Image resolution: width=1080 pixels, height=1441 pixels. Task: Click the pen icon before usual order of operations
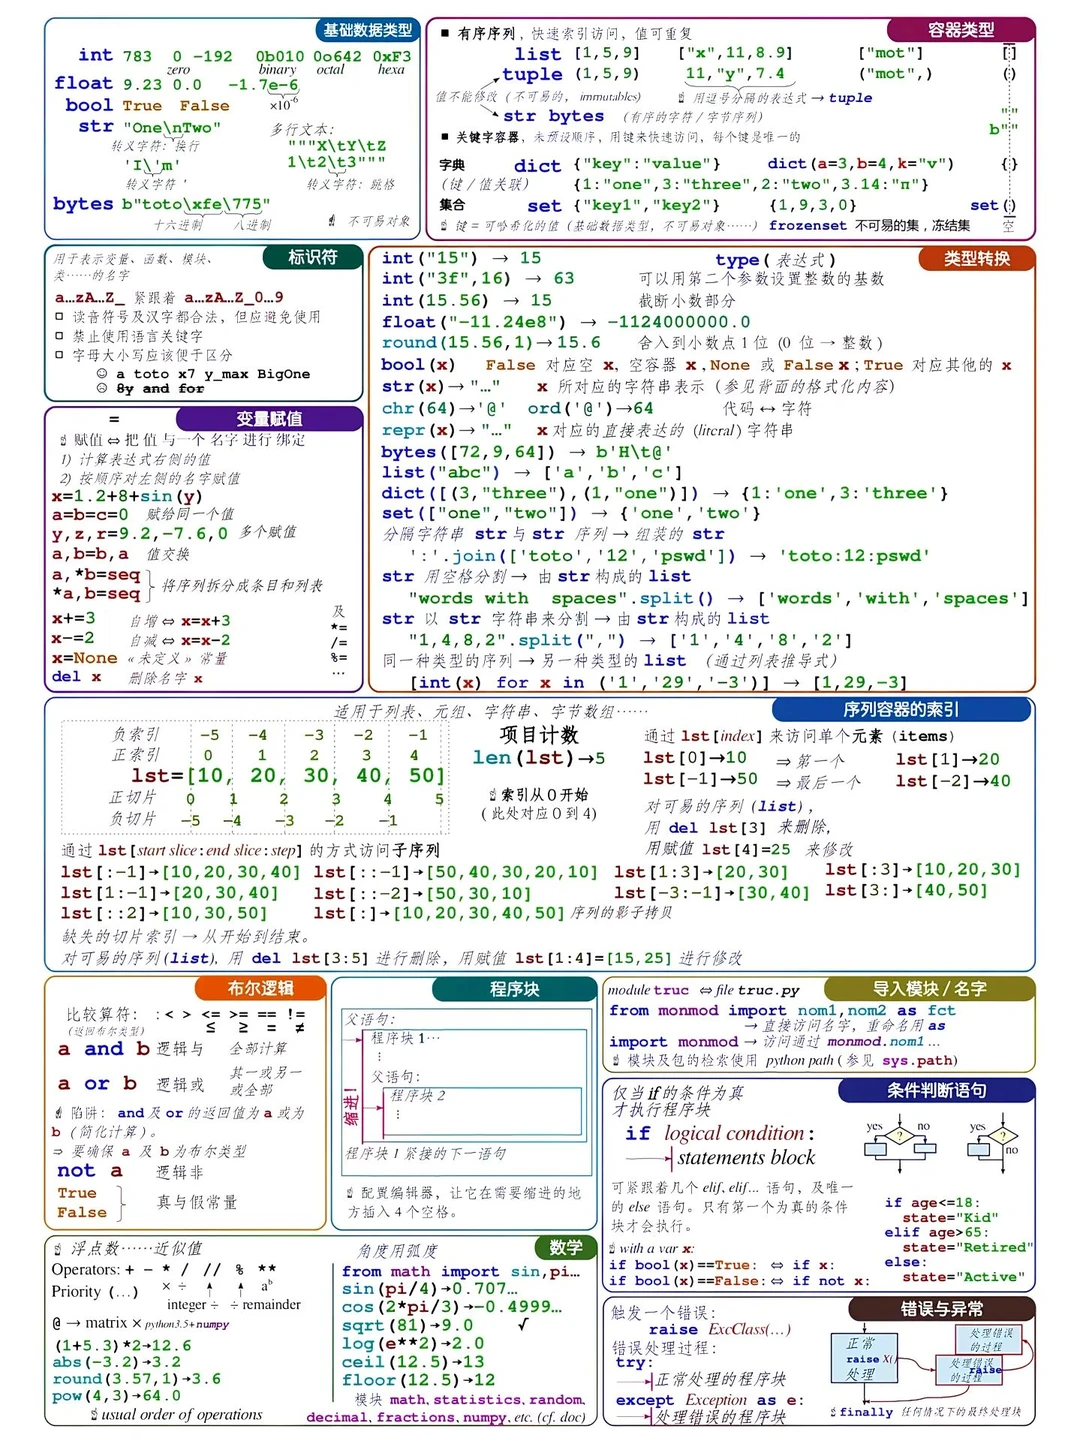click(95, 1414)
